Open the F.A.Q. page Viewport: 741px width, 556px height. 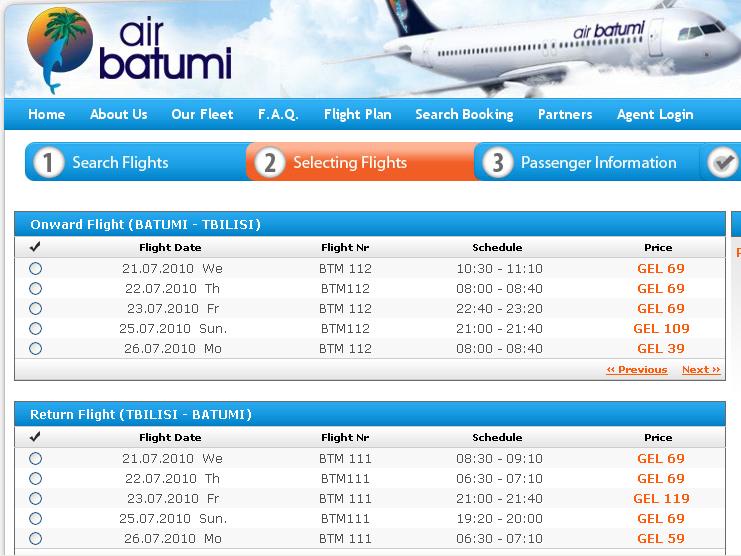tap(278, 114)
